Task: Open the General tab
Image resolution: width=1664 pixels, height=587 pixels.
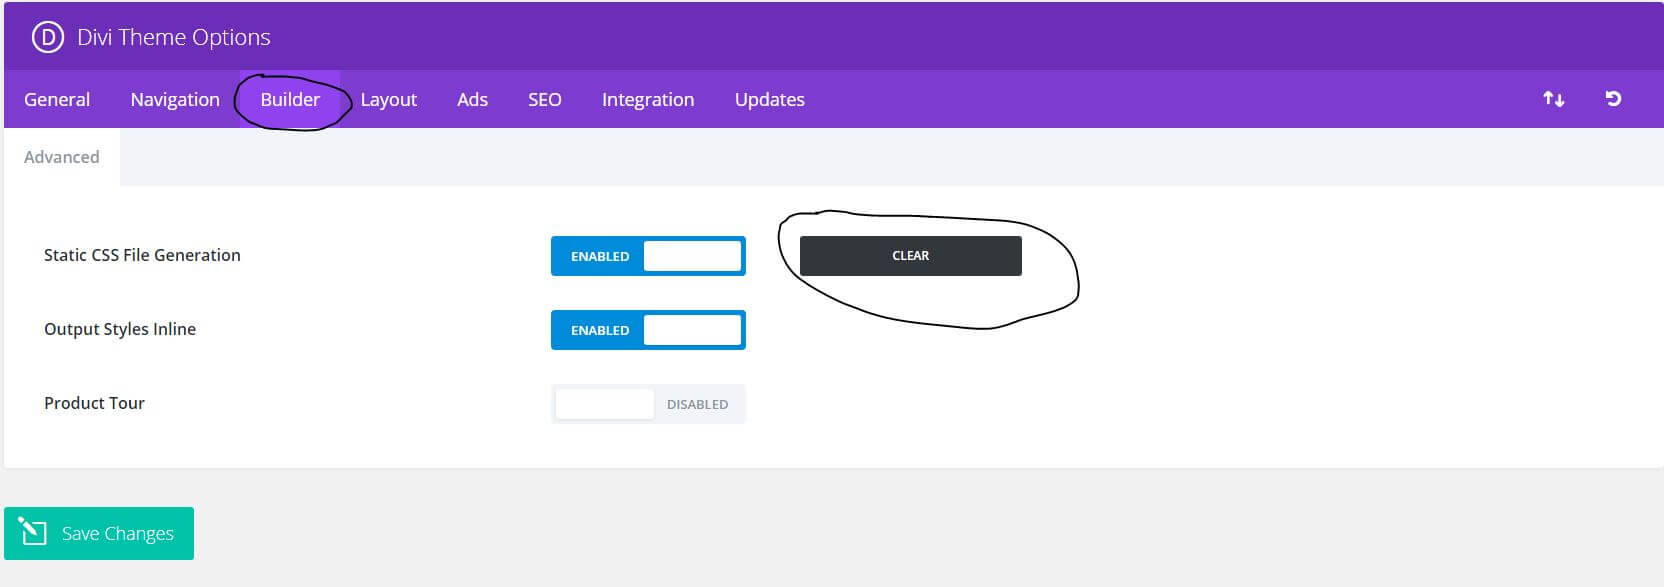Action: (57, 99)
